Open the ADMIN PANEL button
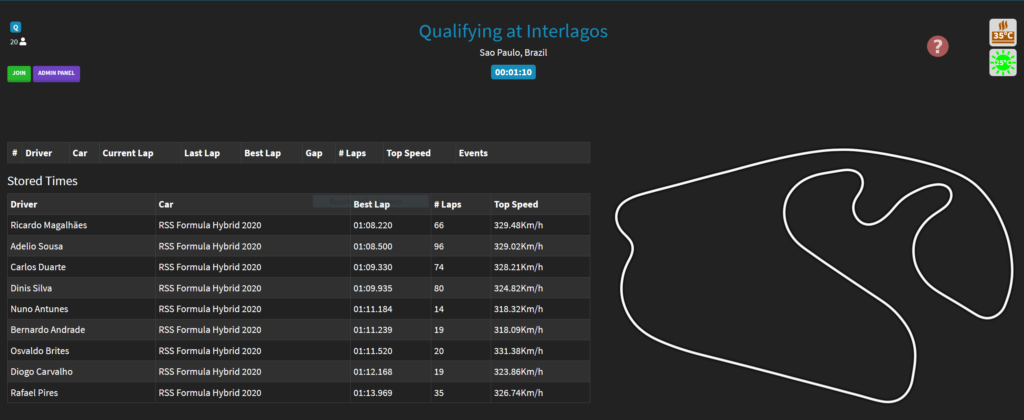 [x=56, y=73]
